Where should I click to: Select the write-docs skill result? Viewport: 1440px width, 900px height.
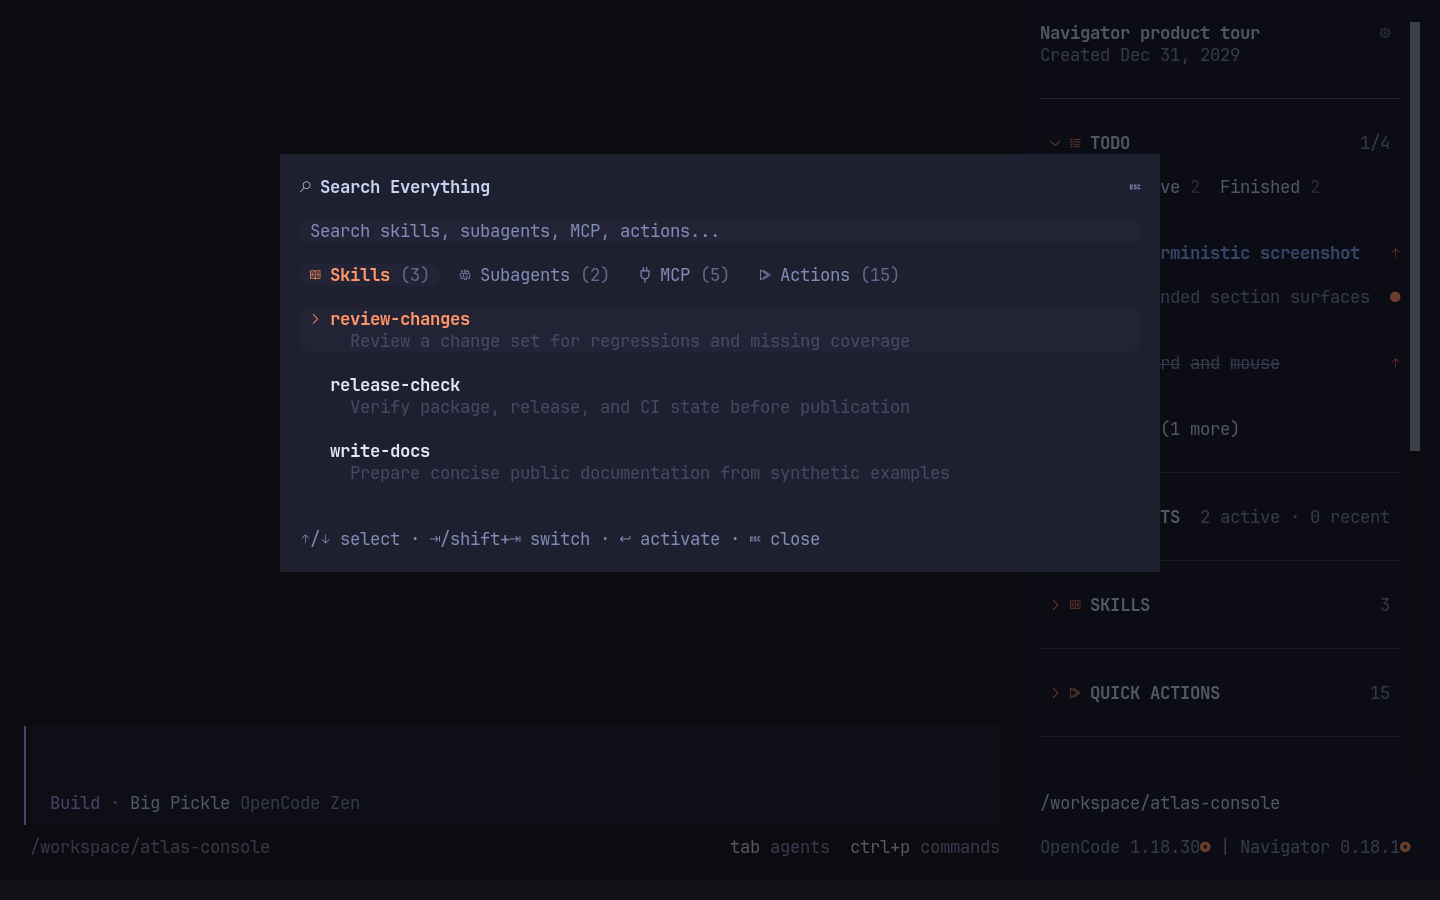tap(720, 462)
